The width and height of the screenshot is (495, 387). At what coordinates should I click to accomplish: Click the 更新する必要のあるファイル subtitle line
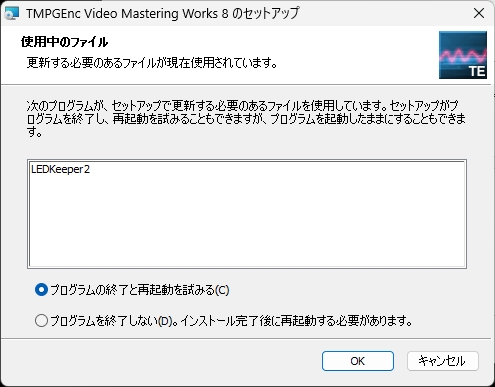click(152, 62)
